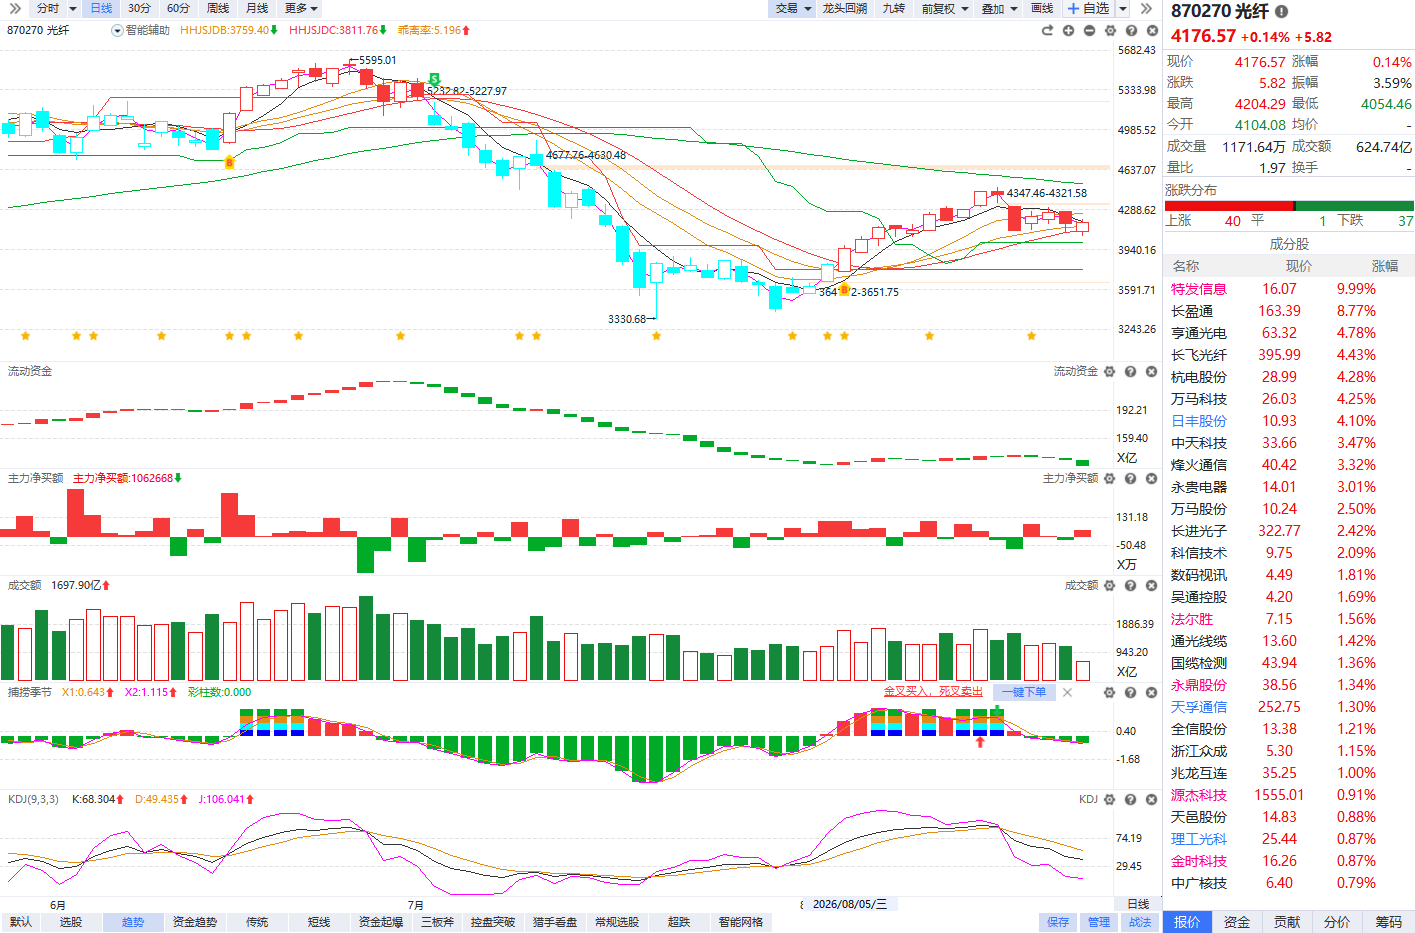
Task: Click the share arrow icon above the chart
Action: click(1048, 30)
